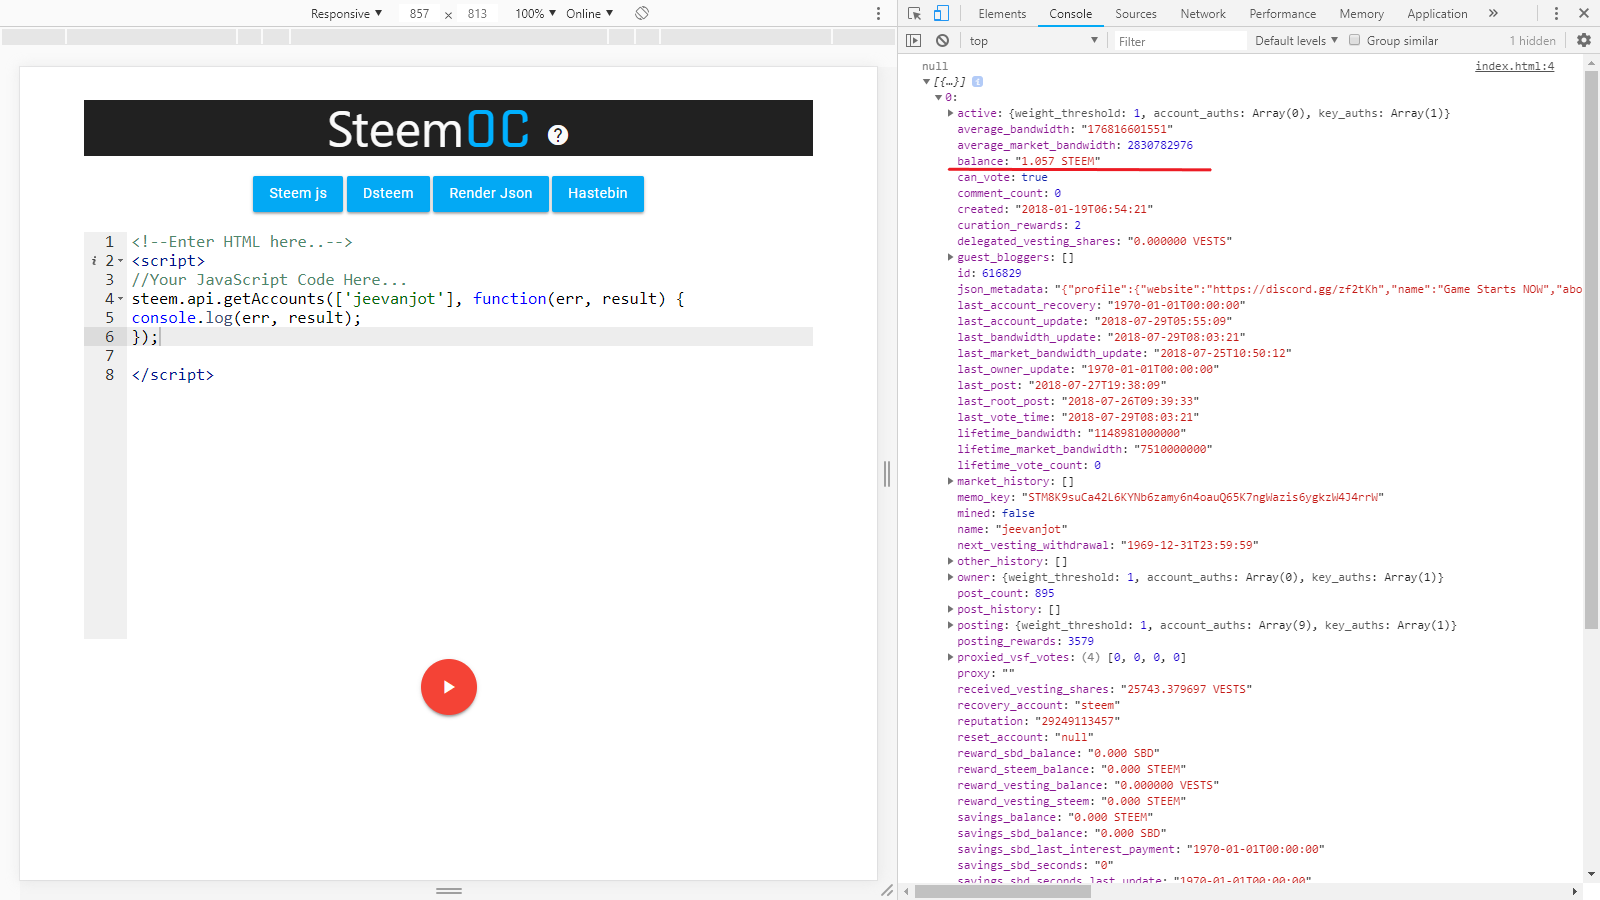Click the console horizontal scrollbar
Image resolution: width=1600 pixels, height=900 pixels.
pos(1002,891)
